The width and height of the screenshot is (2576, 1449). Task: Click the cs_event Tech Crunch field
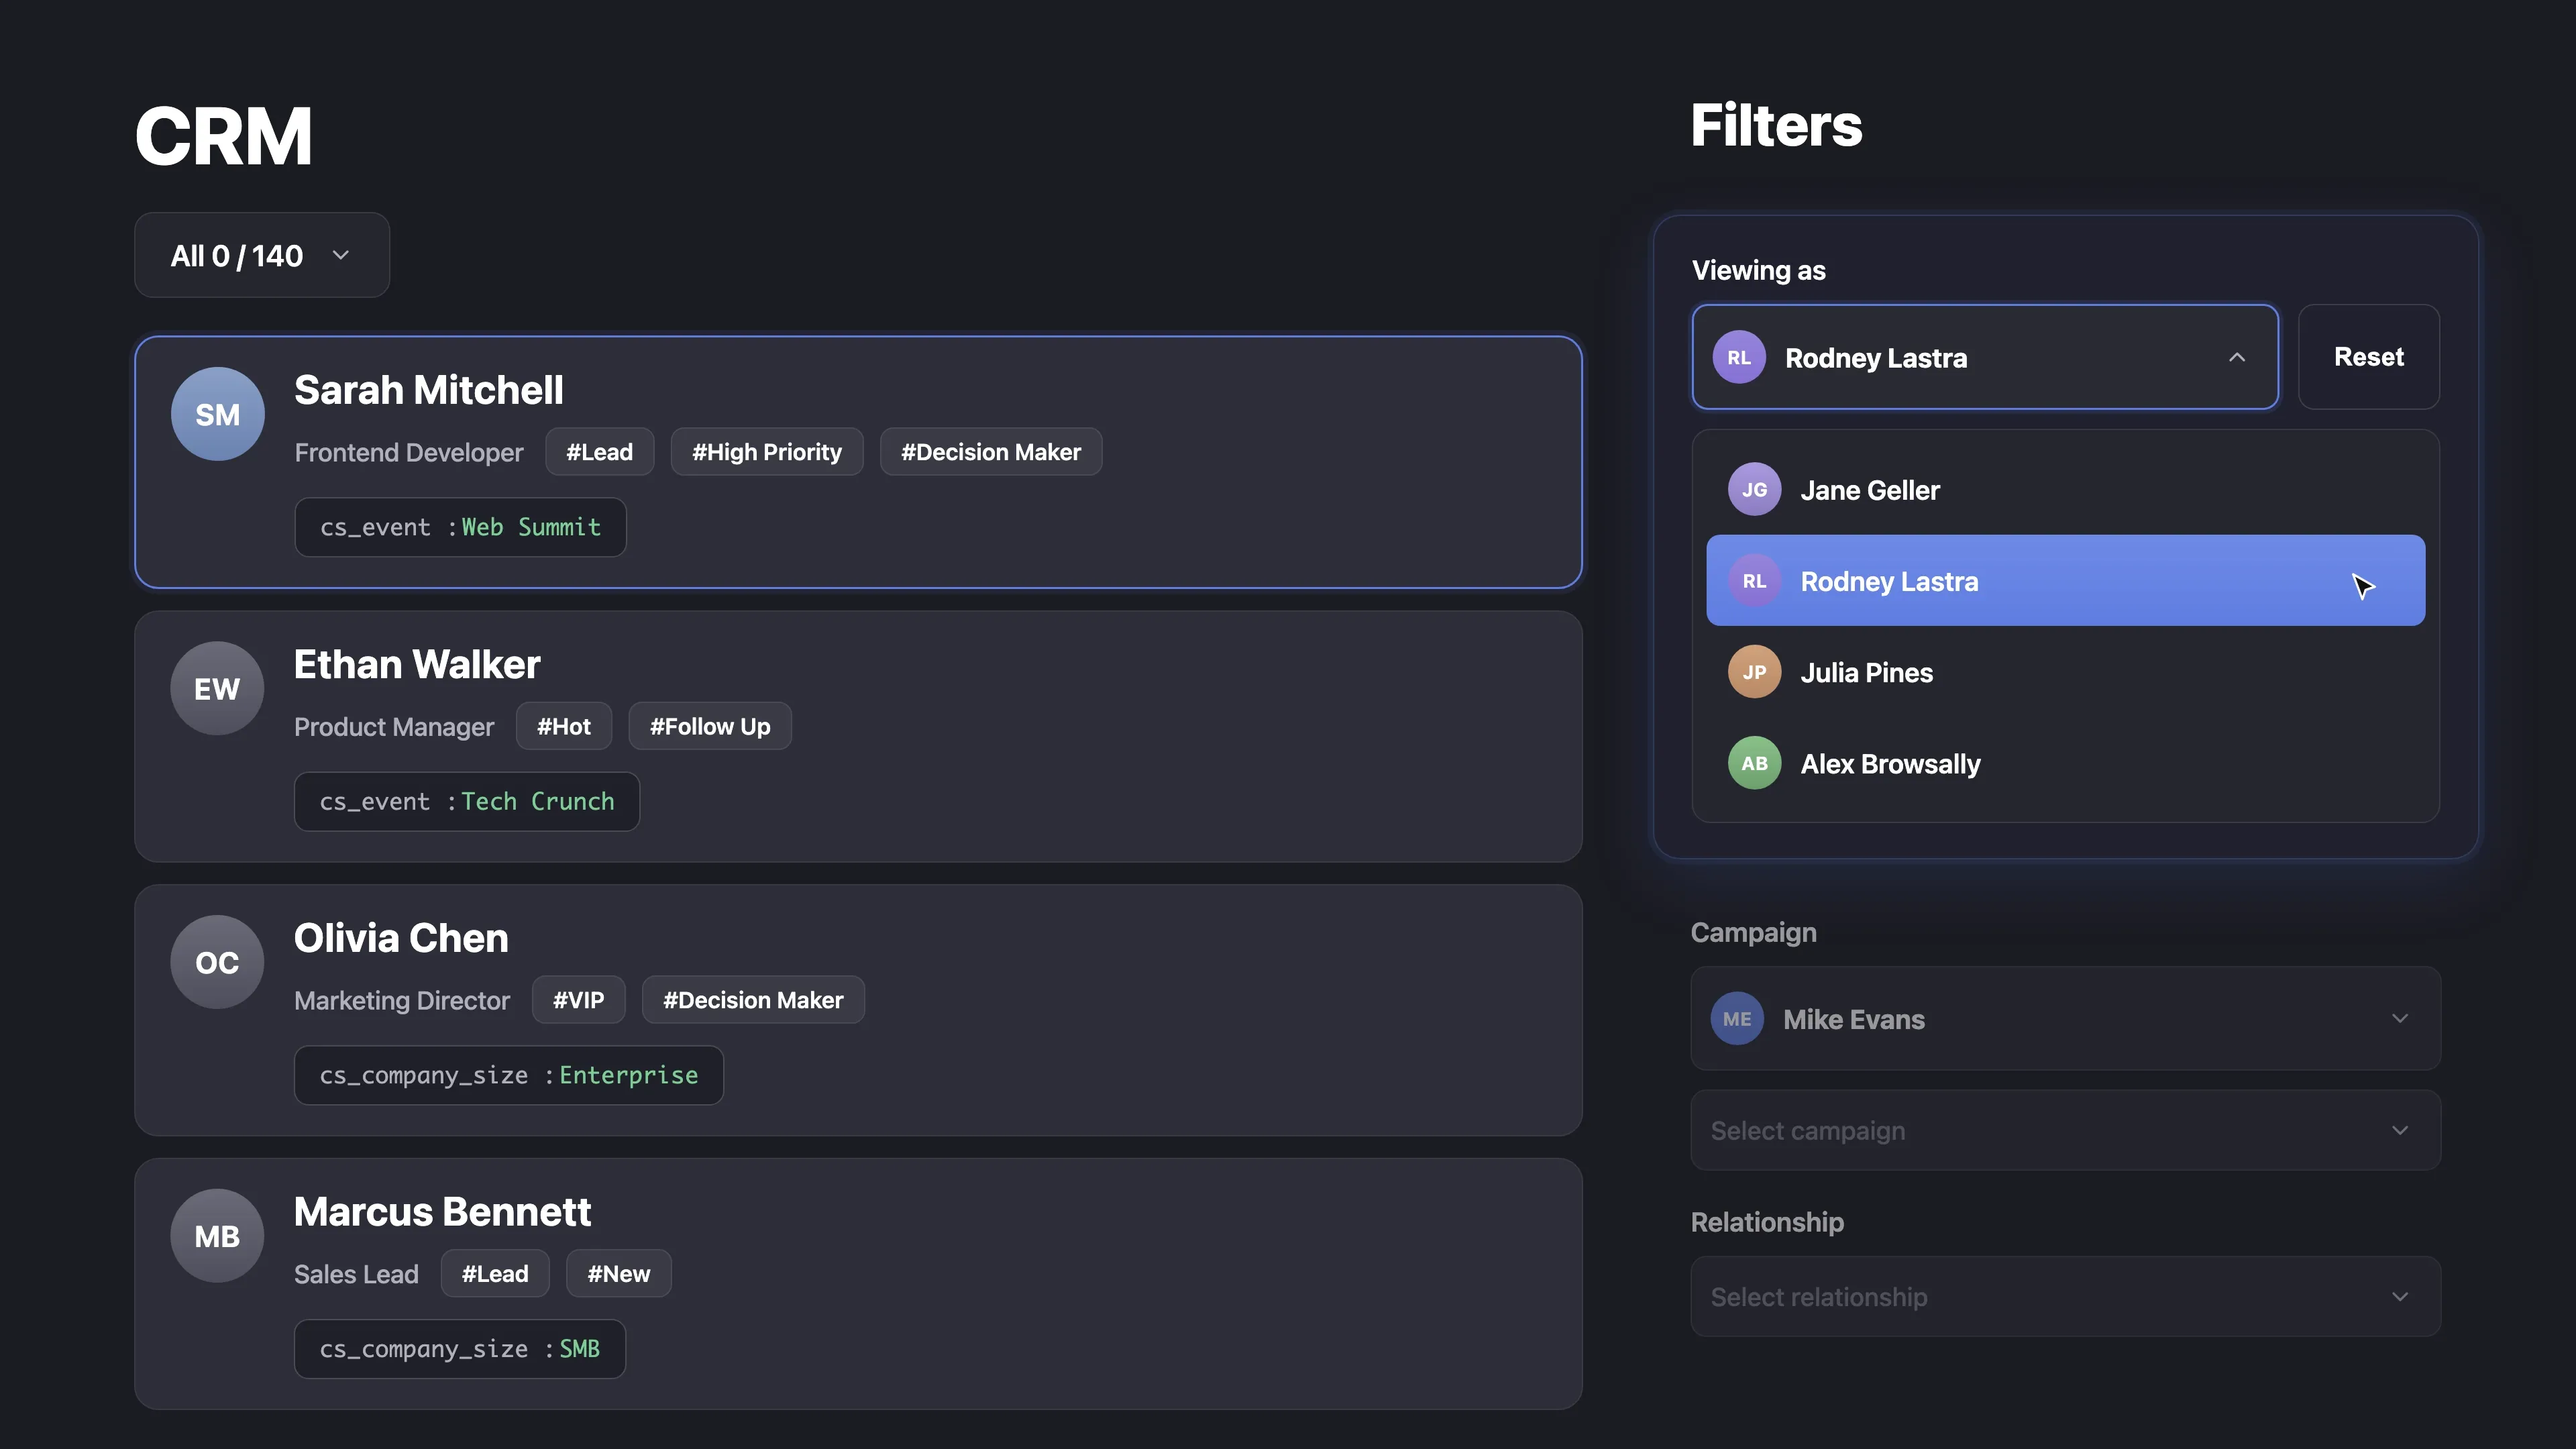pyautogui.click(x=467, y=801)
